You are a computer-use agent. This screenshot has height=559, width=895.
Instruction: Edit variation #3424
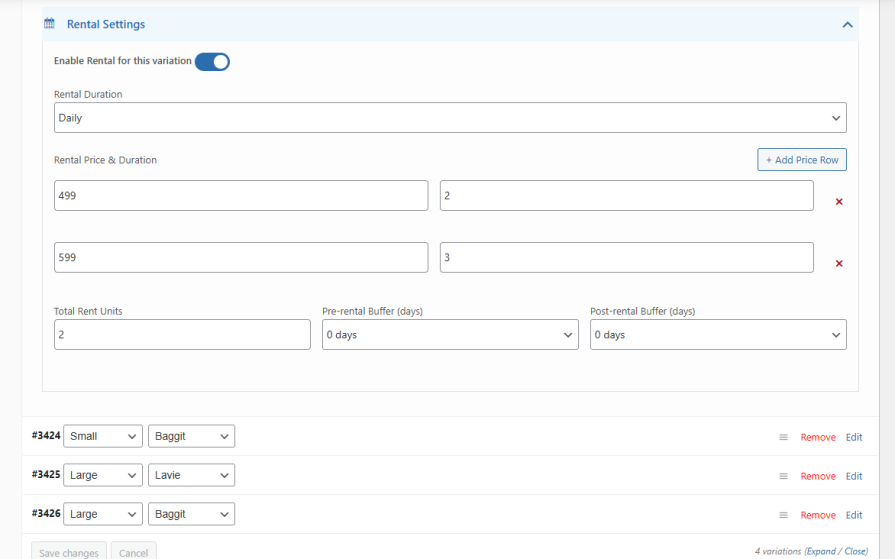point(854,437)
